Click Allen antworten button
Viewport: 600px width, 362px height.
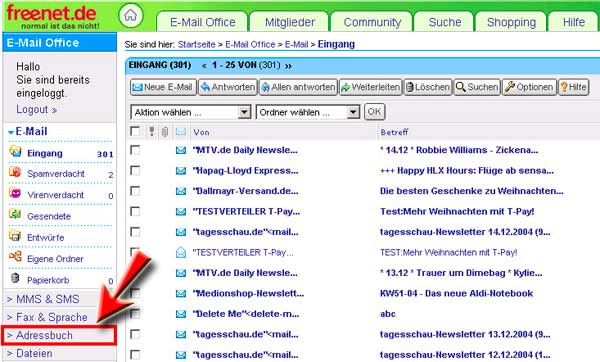click(x=298, y=87)
